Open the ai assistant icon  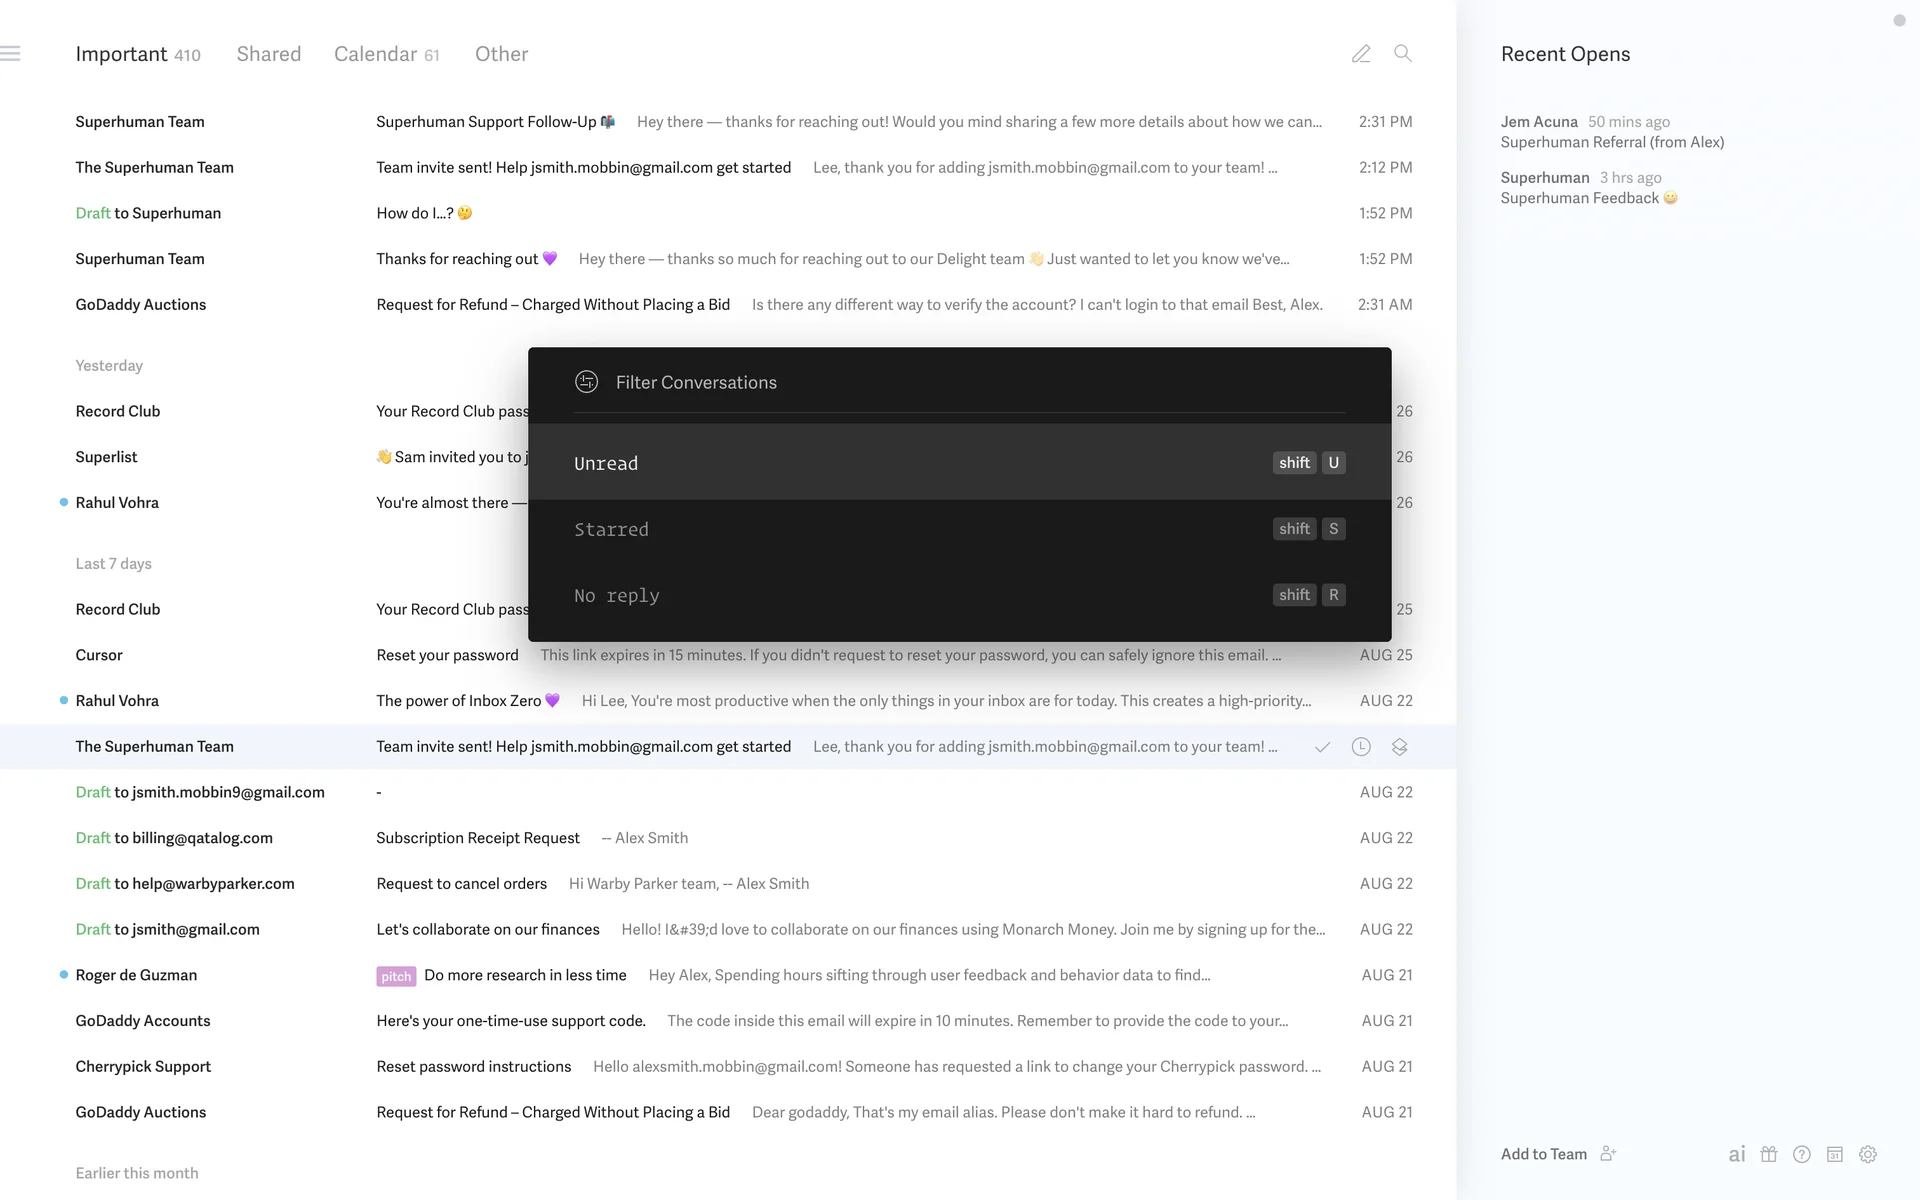click(1737, 1154)
